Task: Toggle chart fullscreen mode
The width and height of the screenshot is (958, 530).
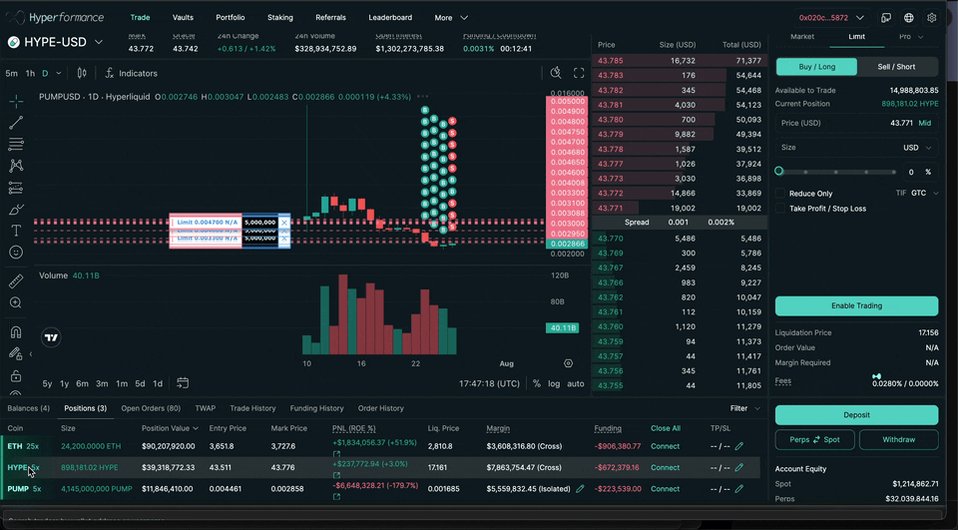Action: point(579,73)
